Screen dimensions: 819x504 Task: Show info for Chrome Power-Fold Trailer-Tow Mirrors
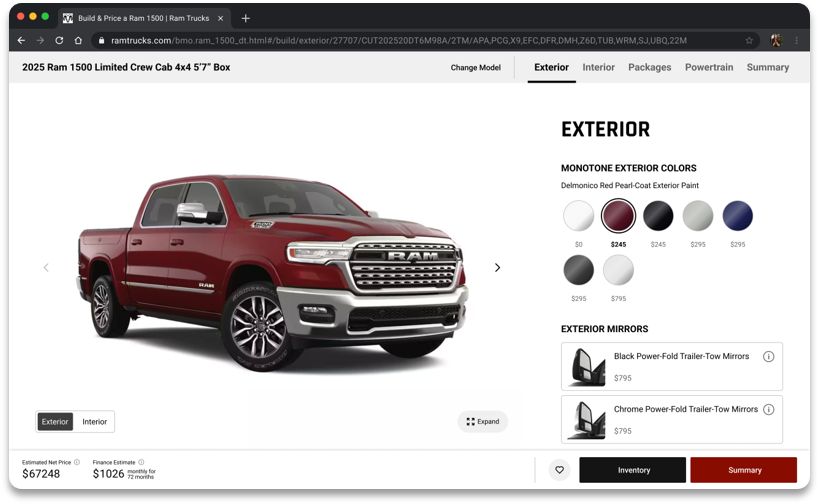pyautogui.click(x=768, y=409)
